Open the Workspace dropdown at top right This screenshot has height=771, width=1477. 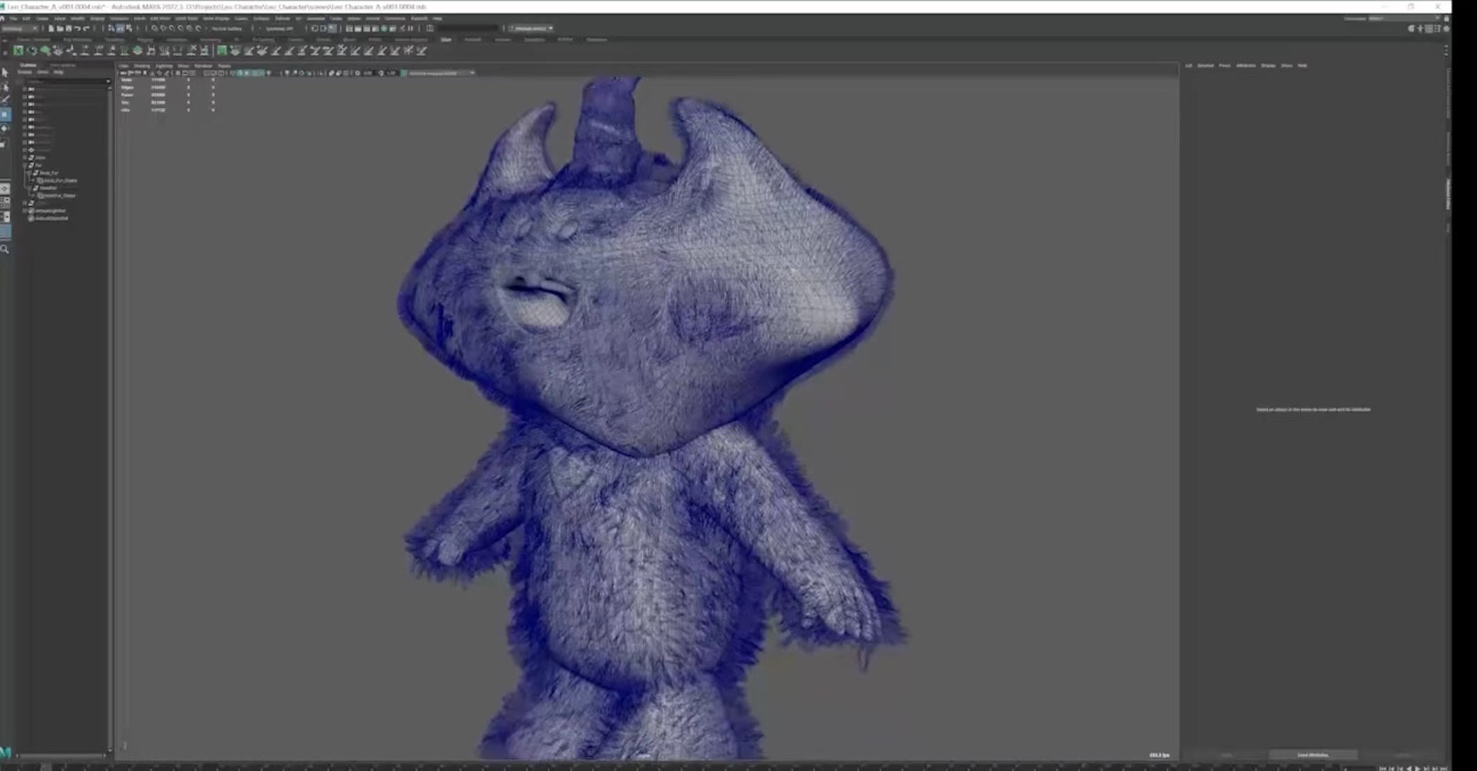click(1403, 18)
